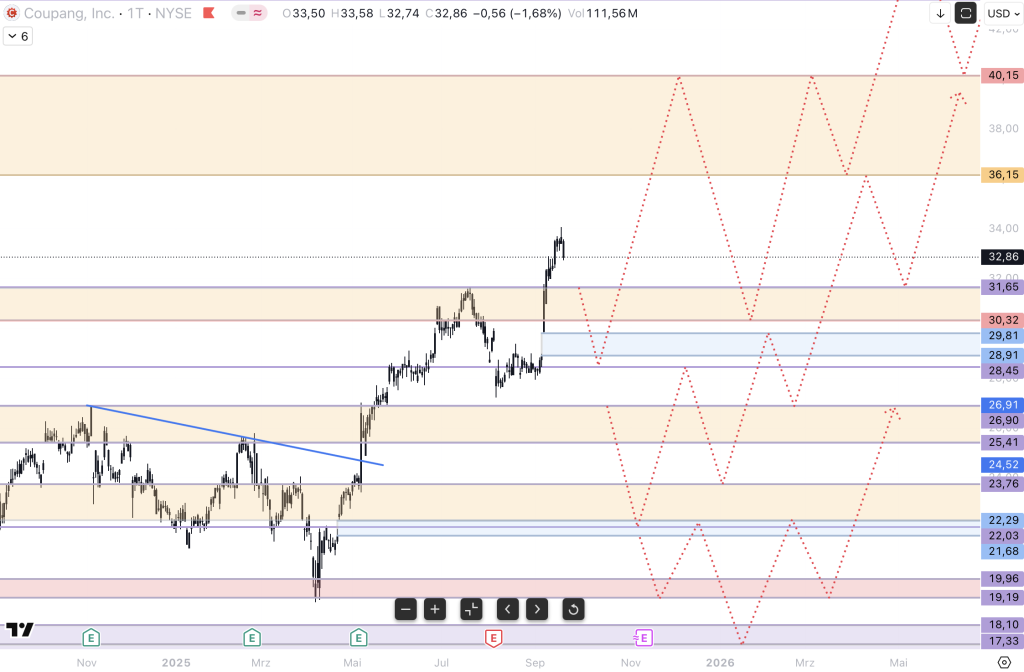Click the collapse/fit chart icon button

point(471,609)
